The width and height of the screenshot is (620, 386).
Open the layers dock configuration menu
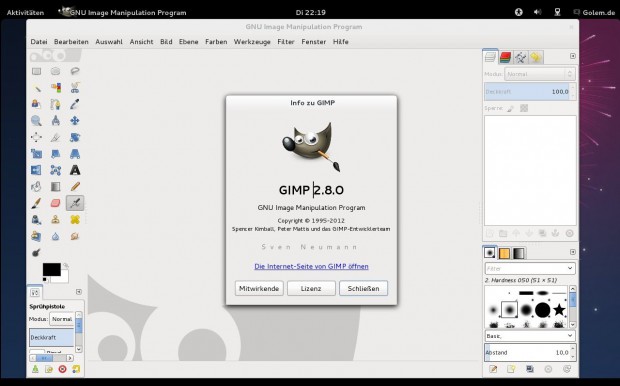(573, 56)
